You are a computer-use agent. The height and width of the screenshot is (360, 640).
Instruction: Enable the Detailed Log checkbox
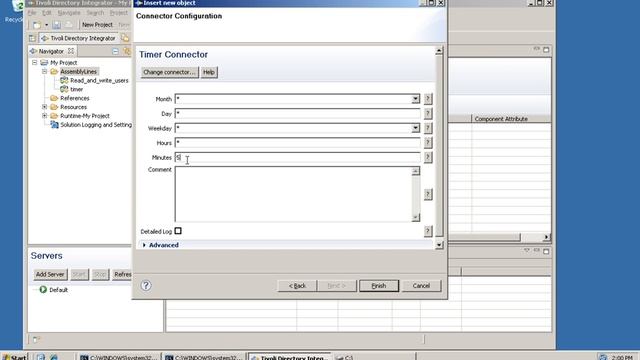pos(178,231)
